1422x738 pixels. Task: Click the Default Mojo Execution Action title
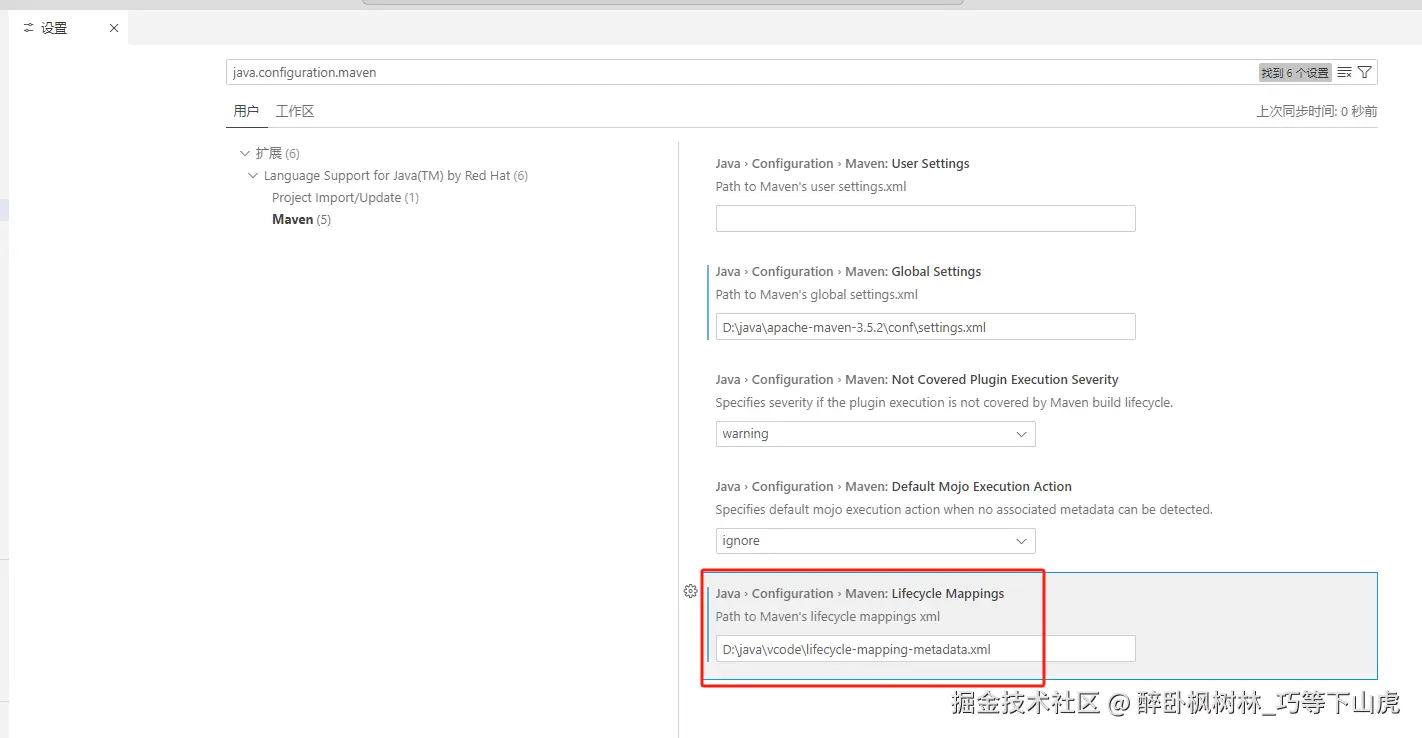(x=894, y=486)
